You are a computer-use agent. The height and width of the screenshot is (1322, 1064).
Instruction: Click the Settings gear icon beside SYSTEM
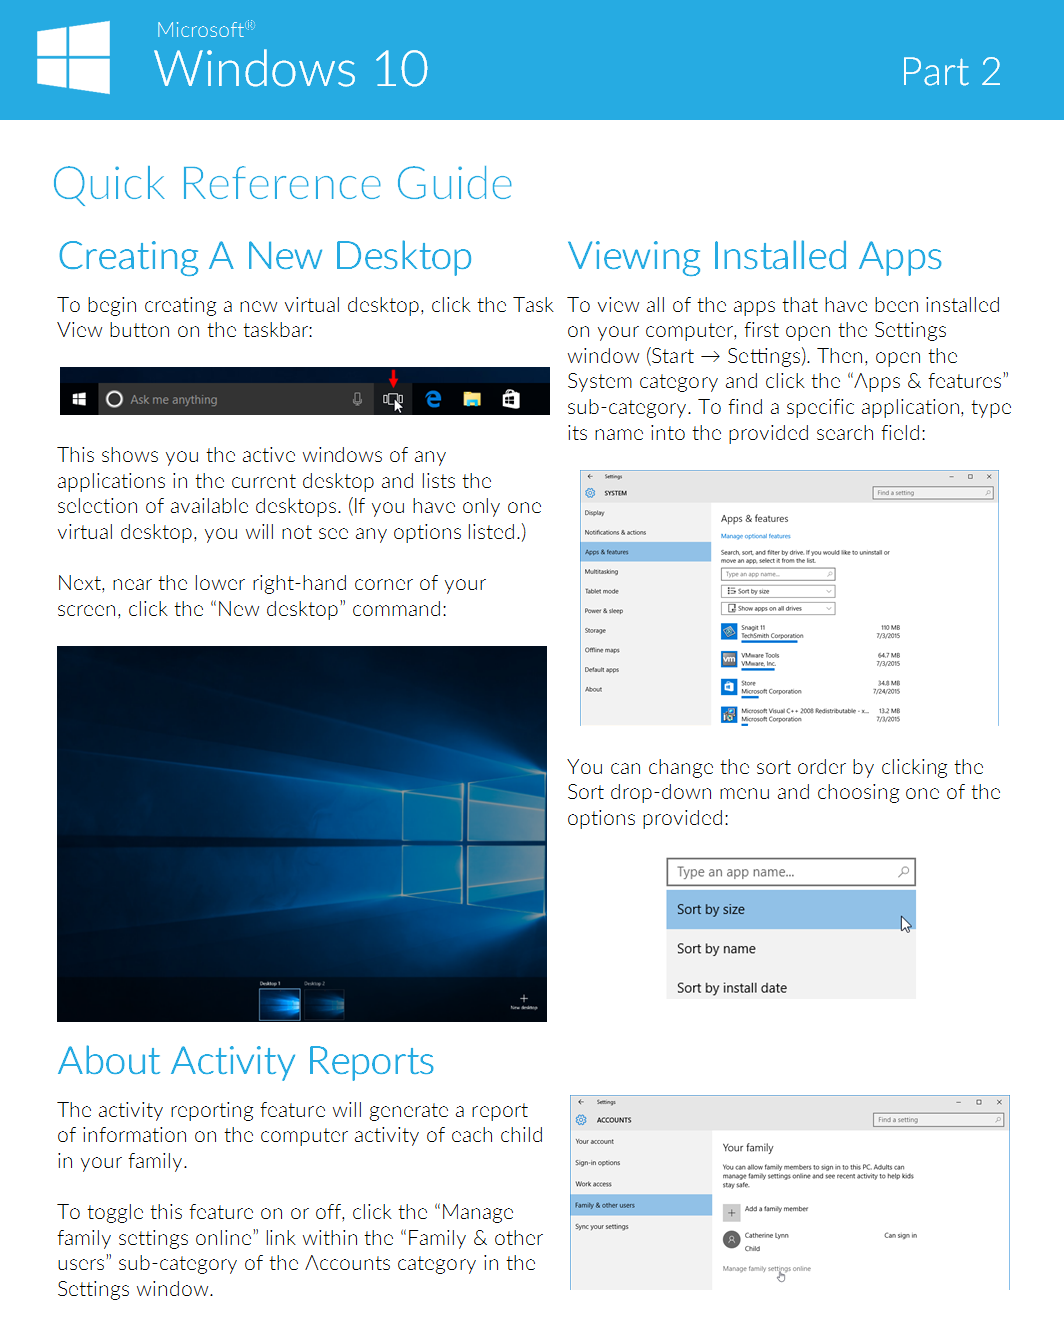tap(589, 493)
